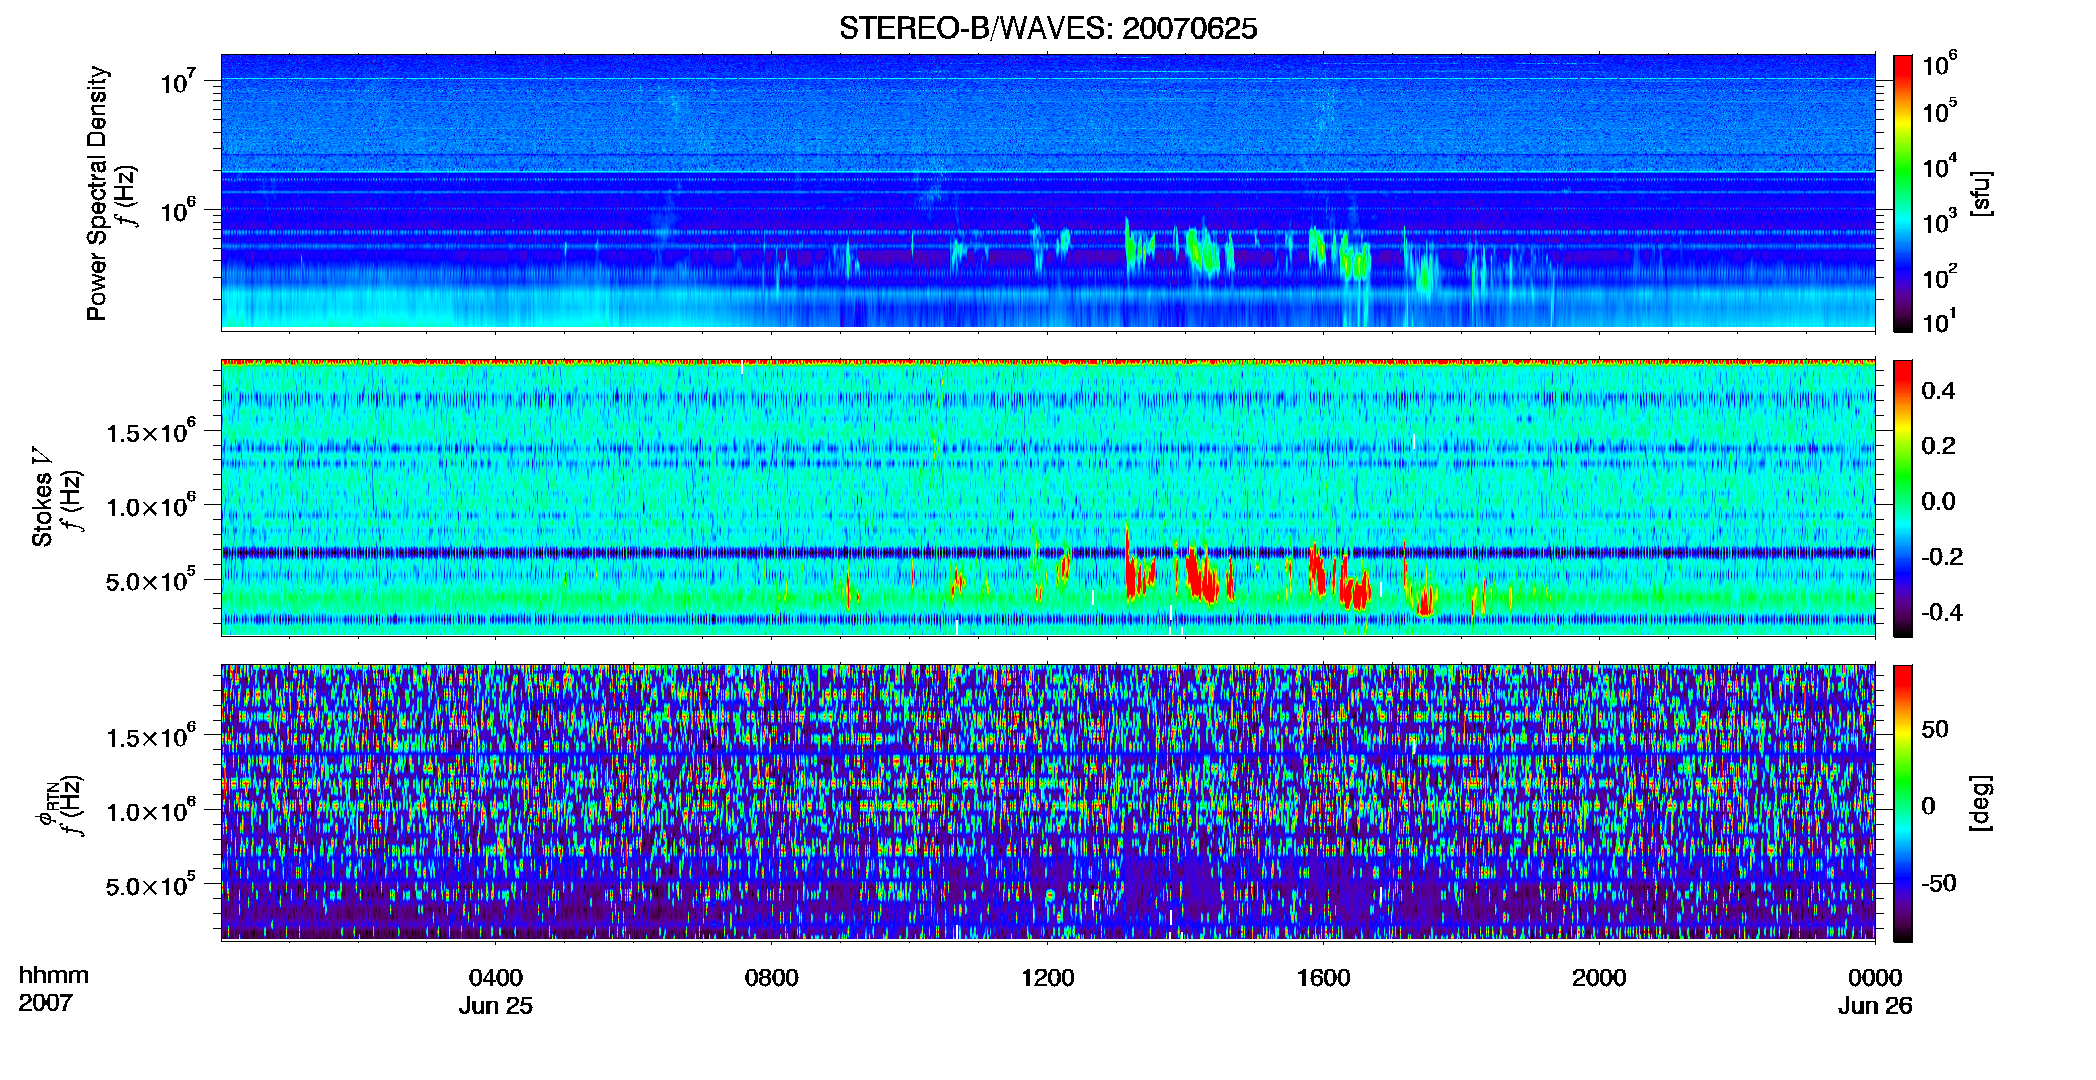Image resolution: width=2096 pixels, height=1080 pixels.
Task: Select the 1600 time tick label
Action: 1323,978
